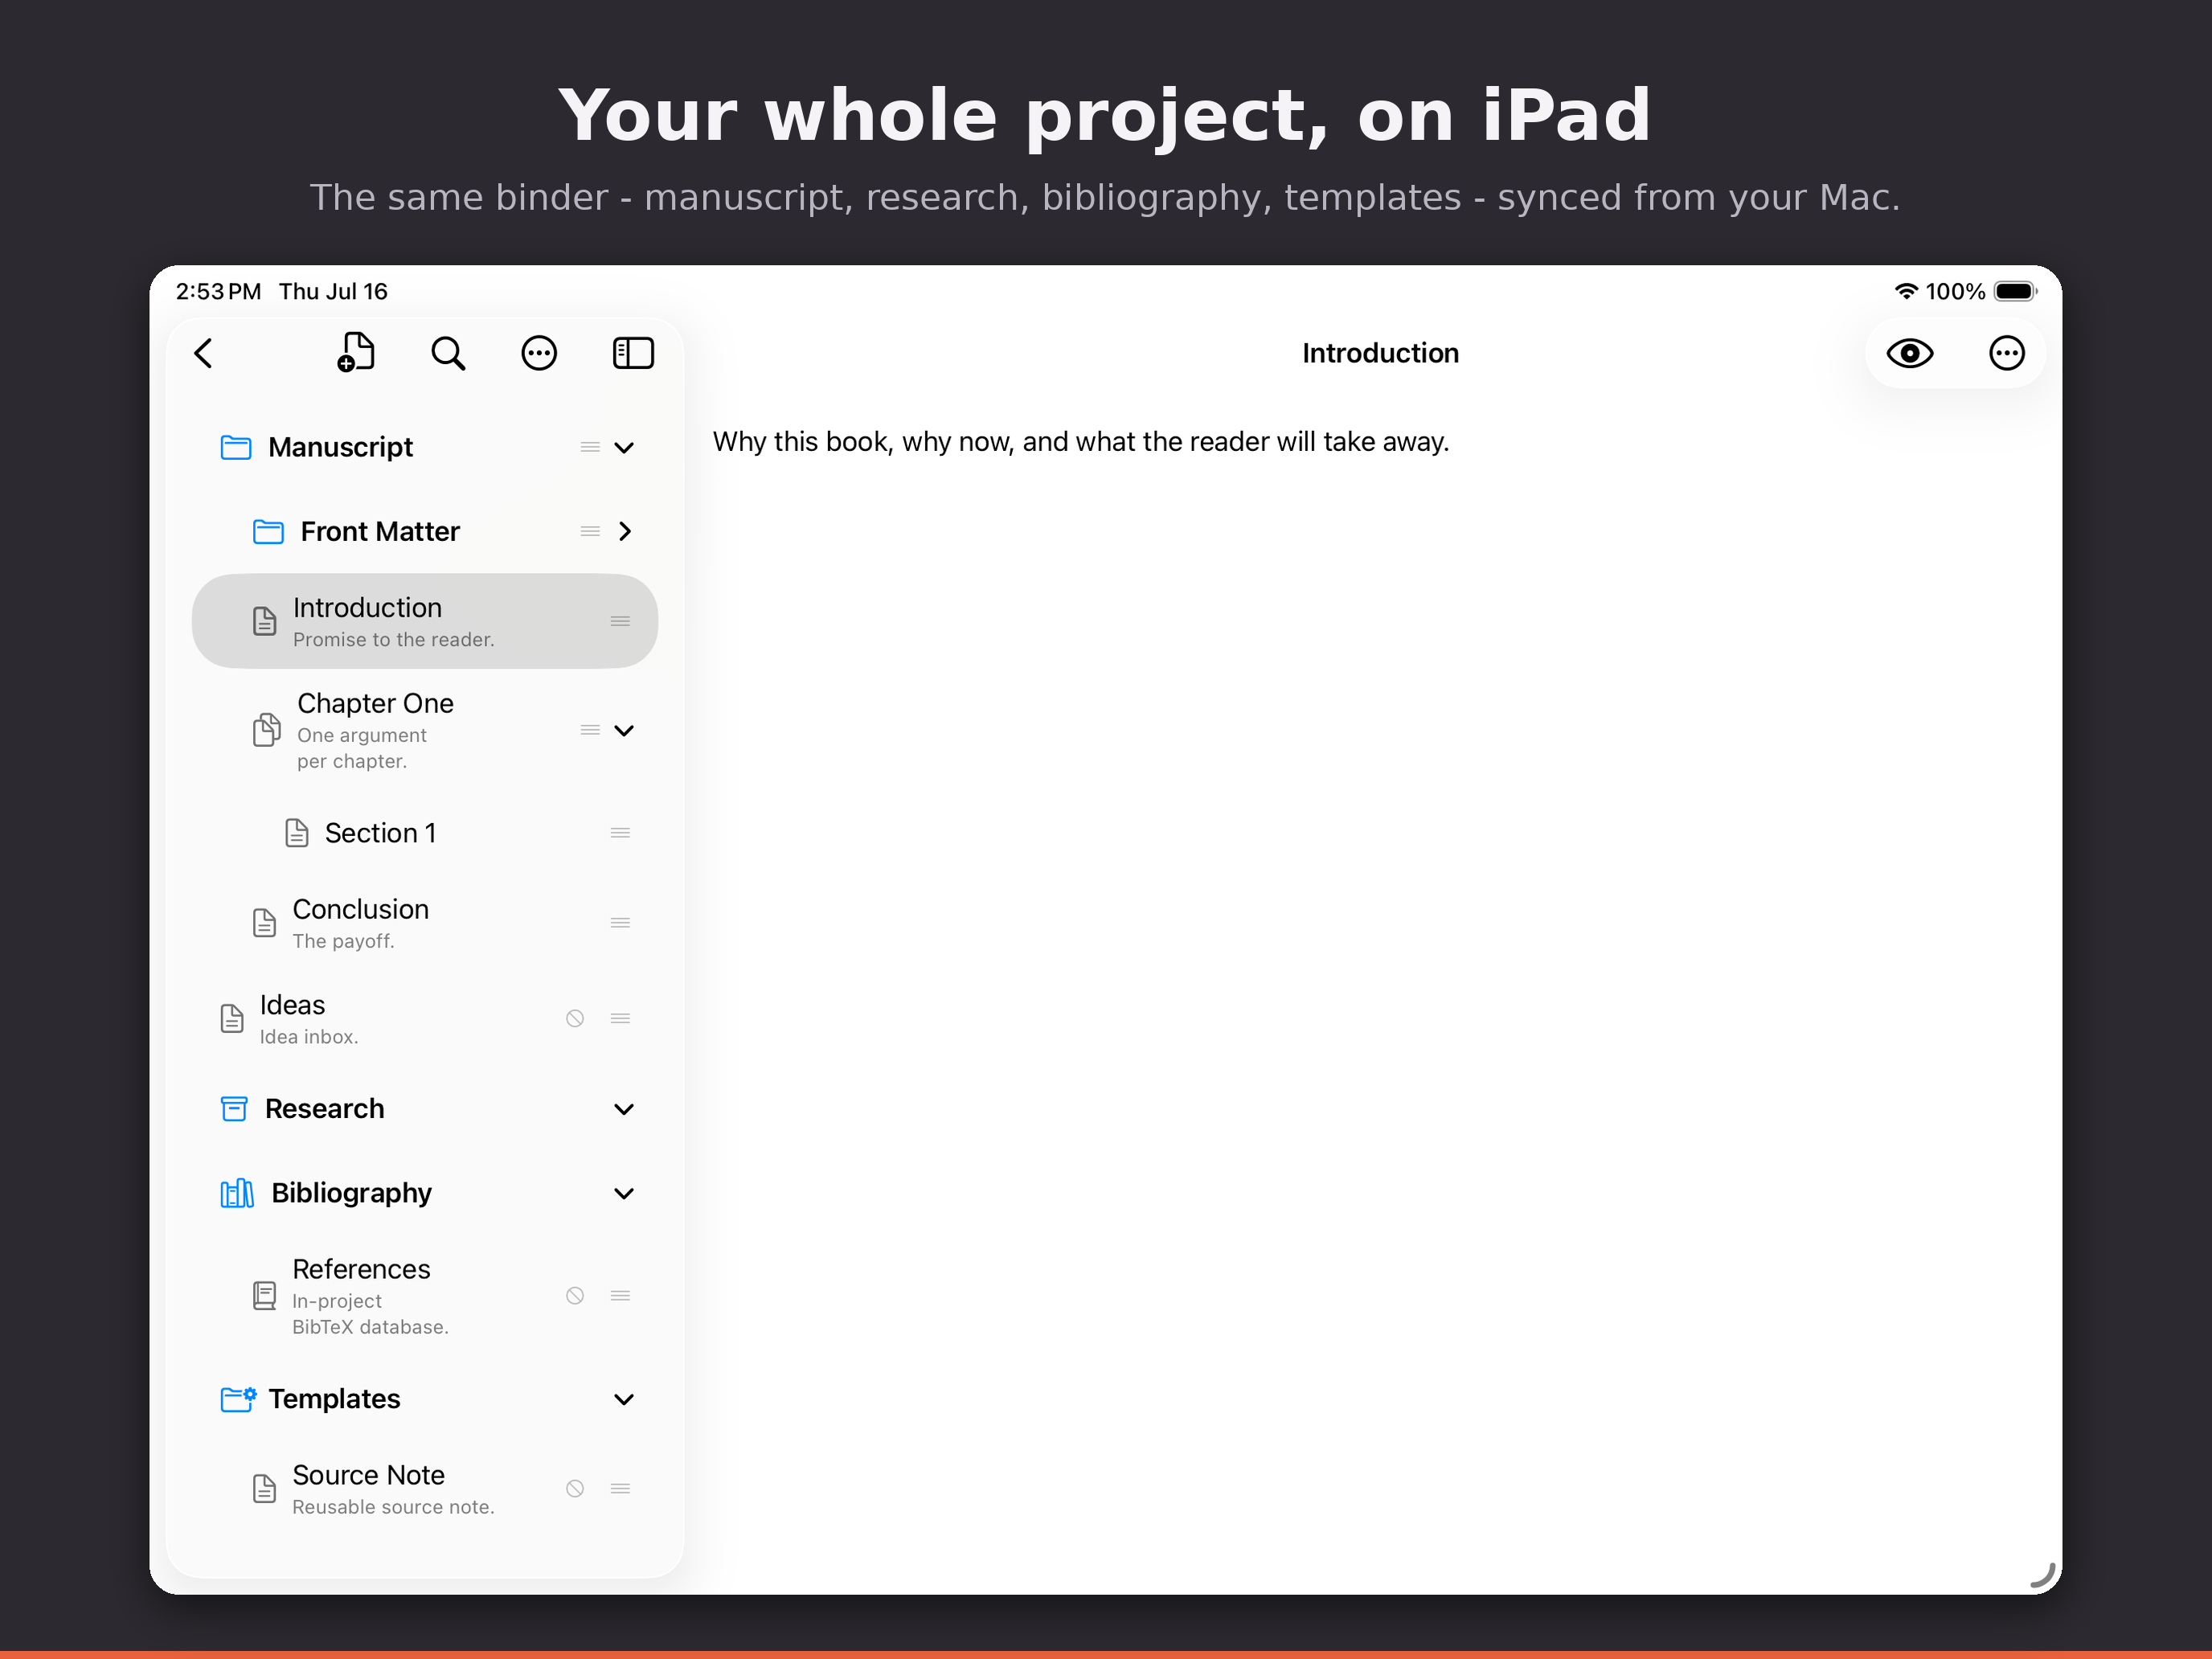Click the Ideas document icon
2212x1659 pixels.
[x=232, y=1018]
